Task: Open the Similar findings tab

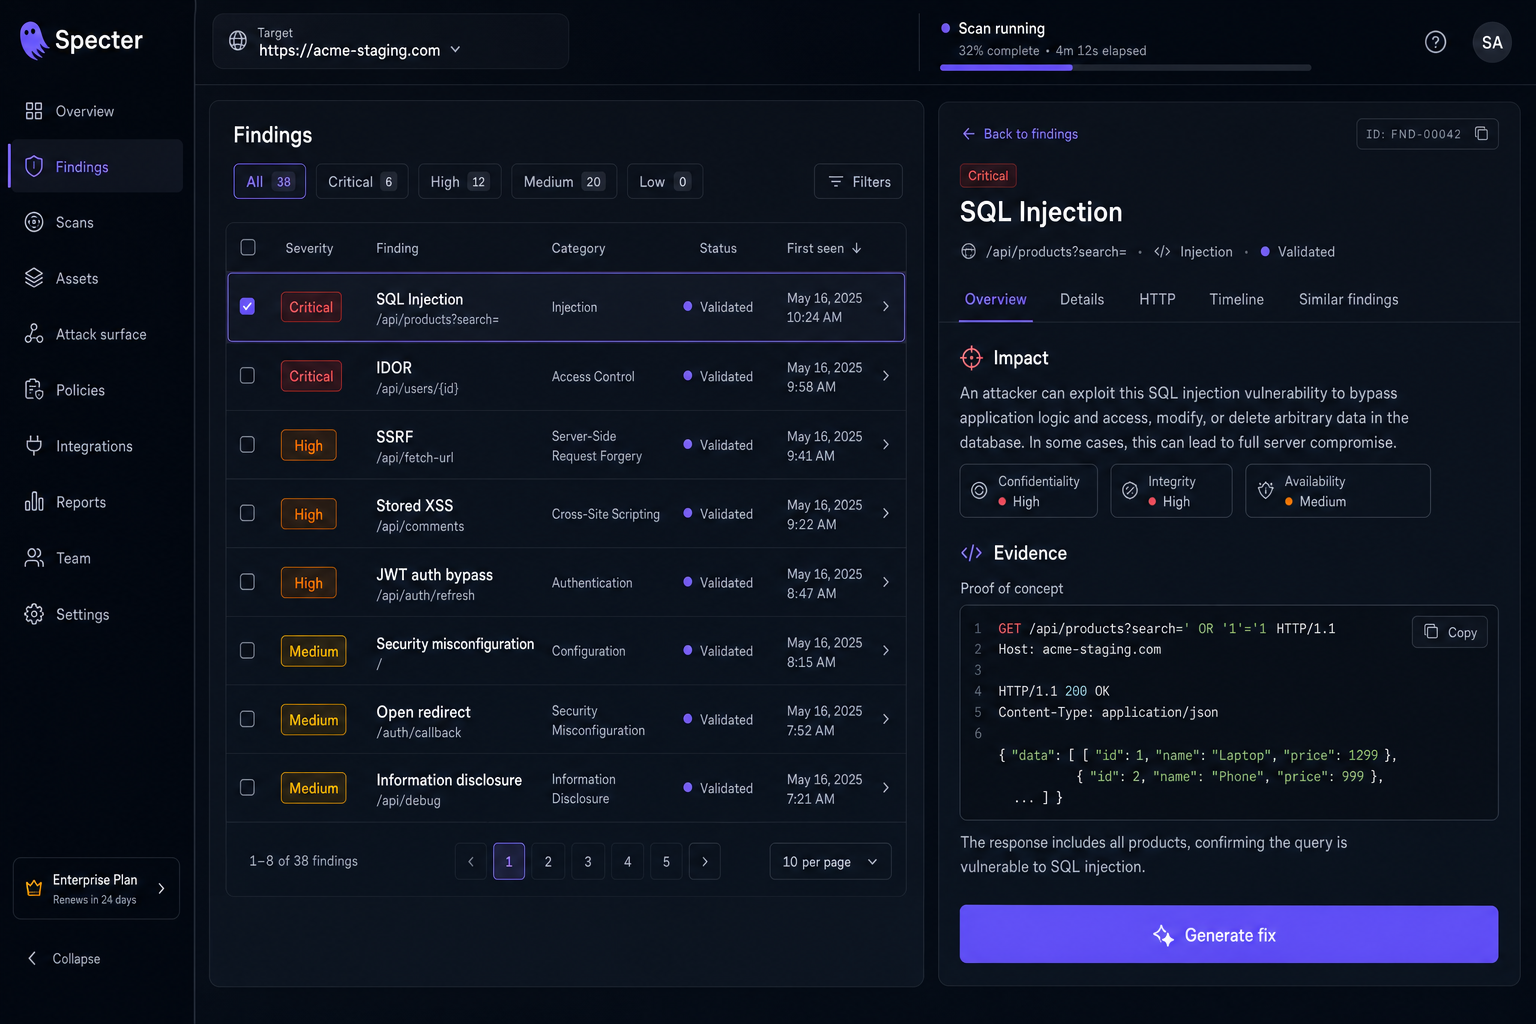Action: pyautogui.click(x=1348, y=299)
